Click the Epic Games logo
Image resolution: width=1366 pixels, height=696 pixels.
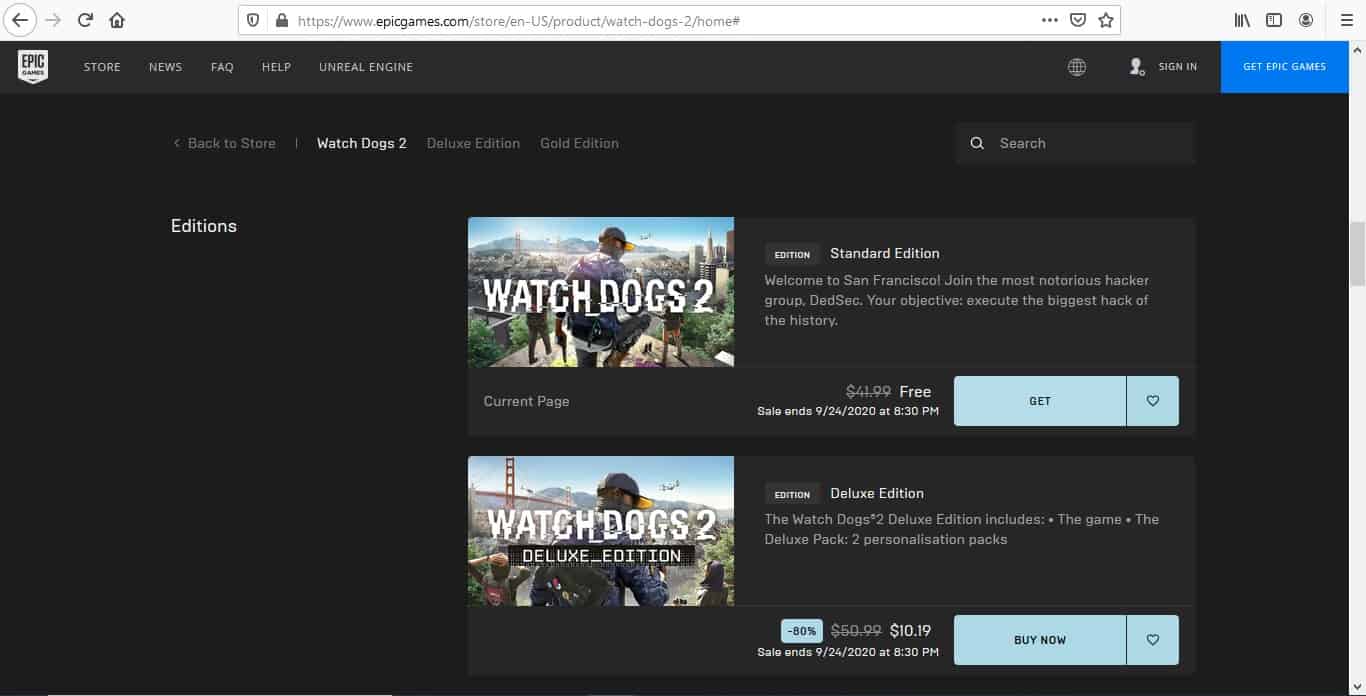[33, 67]
